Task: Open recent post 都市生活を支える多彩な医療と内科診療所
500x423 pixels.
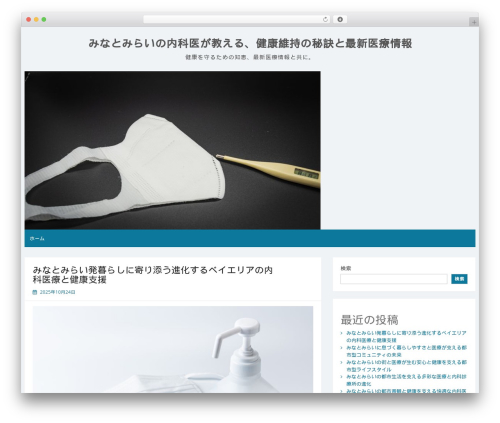Action: (406, 380)
